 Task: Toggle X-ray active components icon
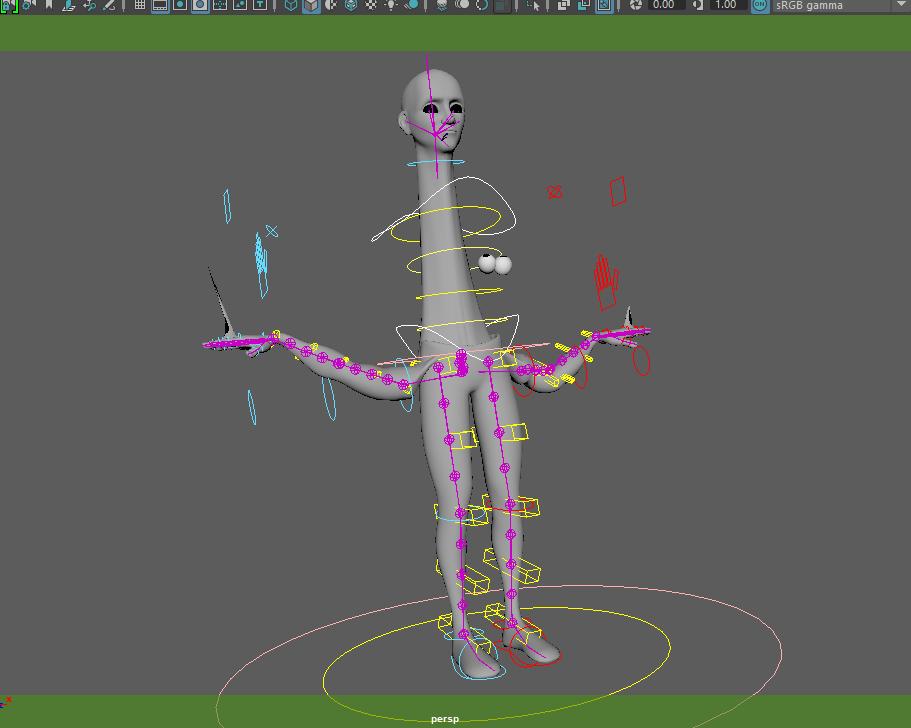click(x=584, y=5)
